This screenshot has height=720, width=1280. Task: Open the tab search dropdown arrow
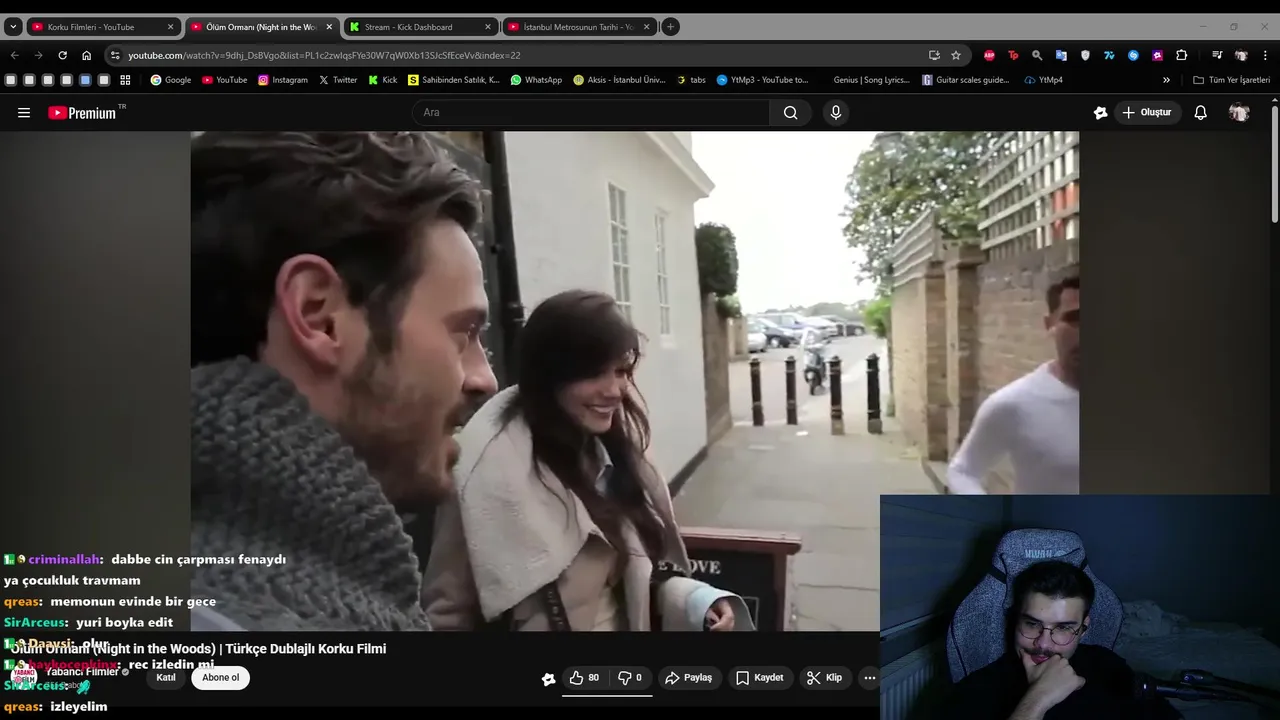[13, 27]
